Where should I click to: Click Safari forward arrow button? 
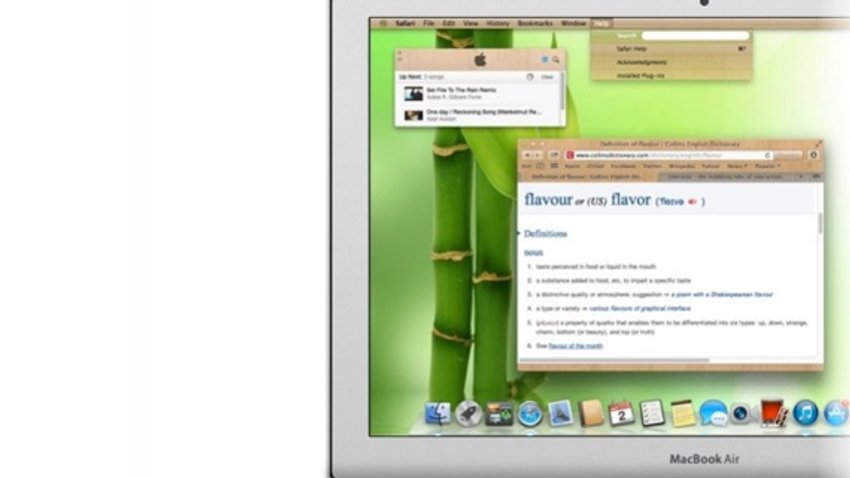(538, 155)
